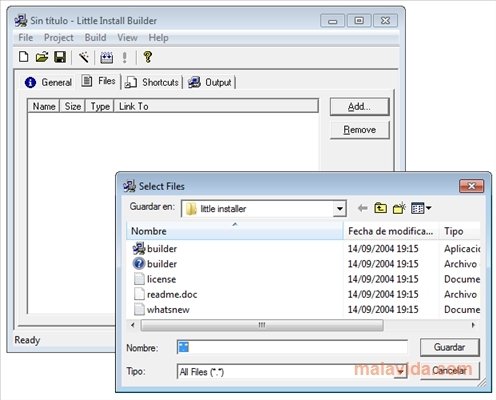
Task: Open the File menu
Action: pos(26,38)
